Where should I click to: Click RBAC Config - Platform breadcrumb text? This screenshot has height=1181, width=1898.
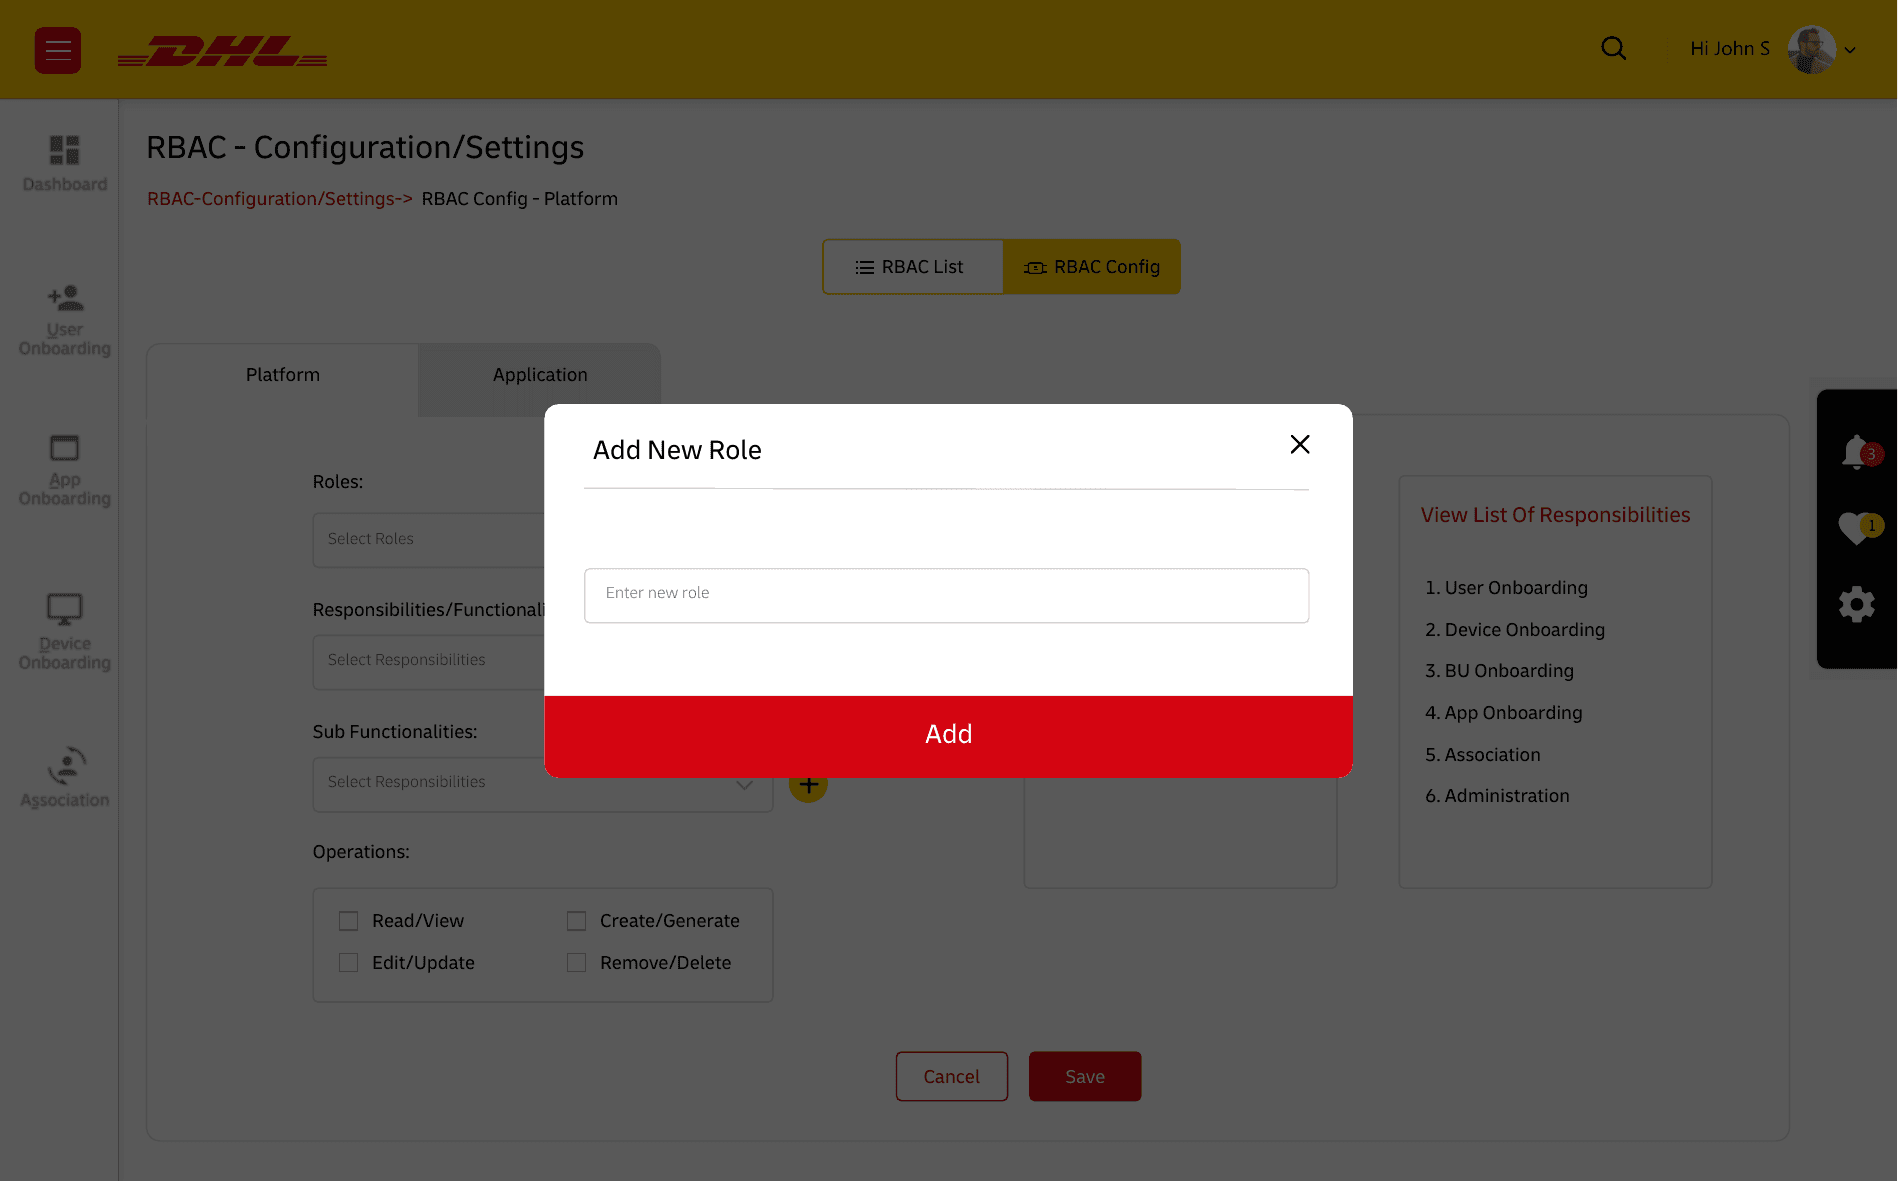point(519,199)
